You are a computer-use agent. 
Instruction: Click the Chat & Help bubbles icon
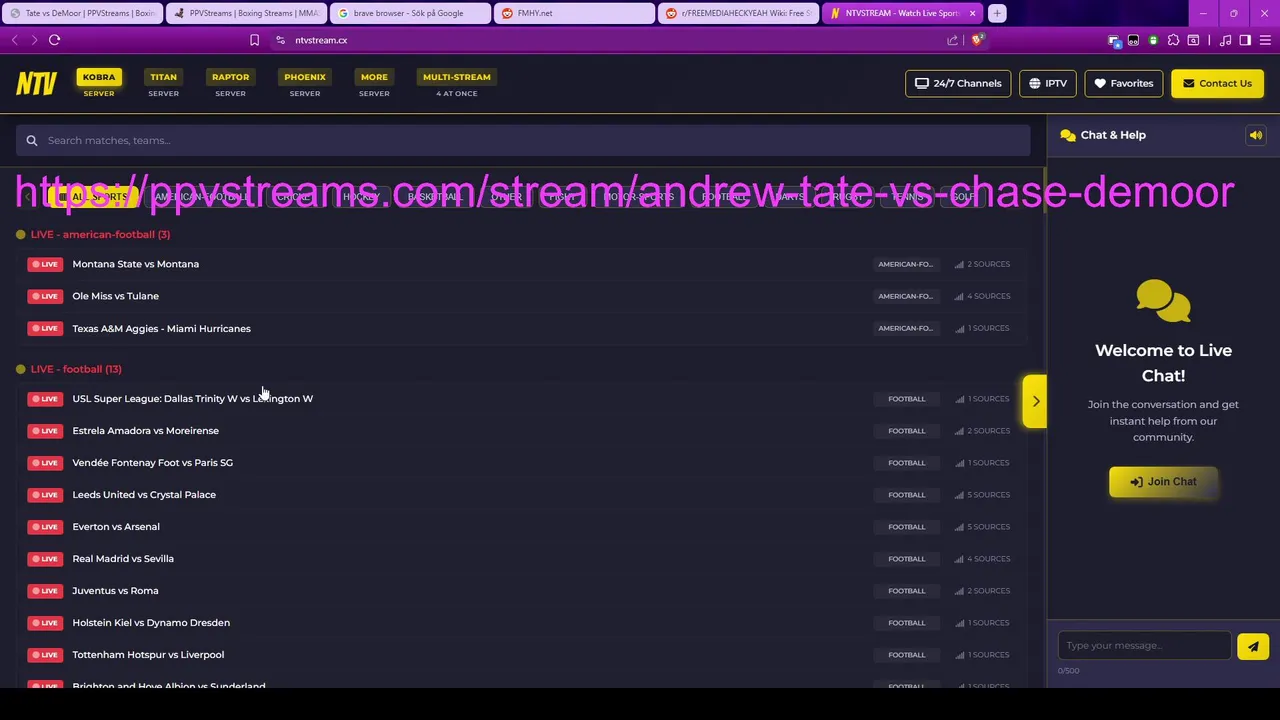[x=1068, y=135]
